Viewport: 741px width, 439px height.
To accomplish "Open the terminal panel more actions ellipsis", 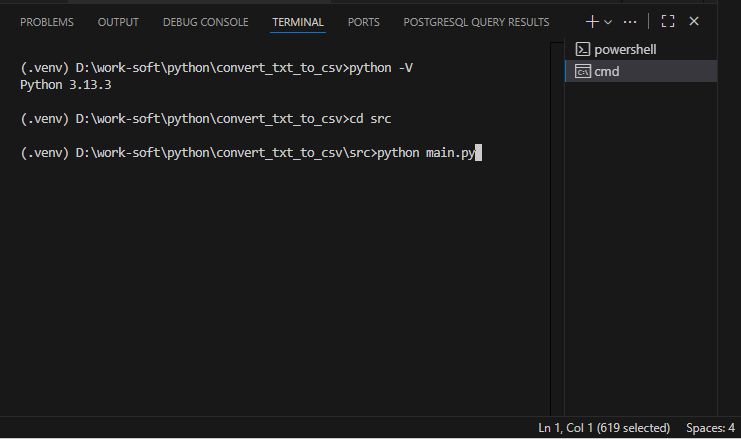I will click(630, 22).
